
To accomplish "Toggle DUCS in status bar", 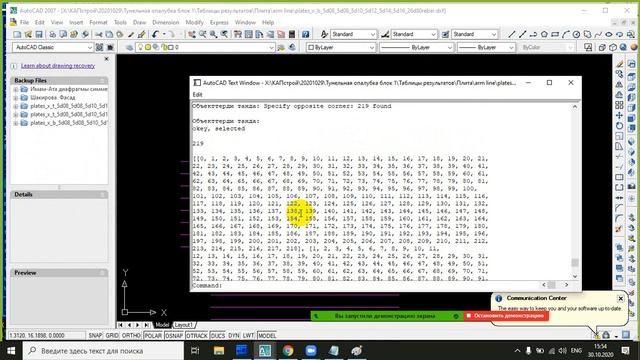I will [218, 336].
